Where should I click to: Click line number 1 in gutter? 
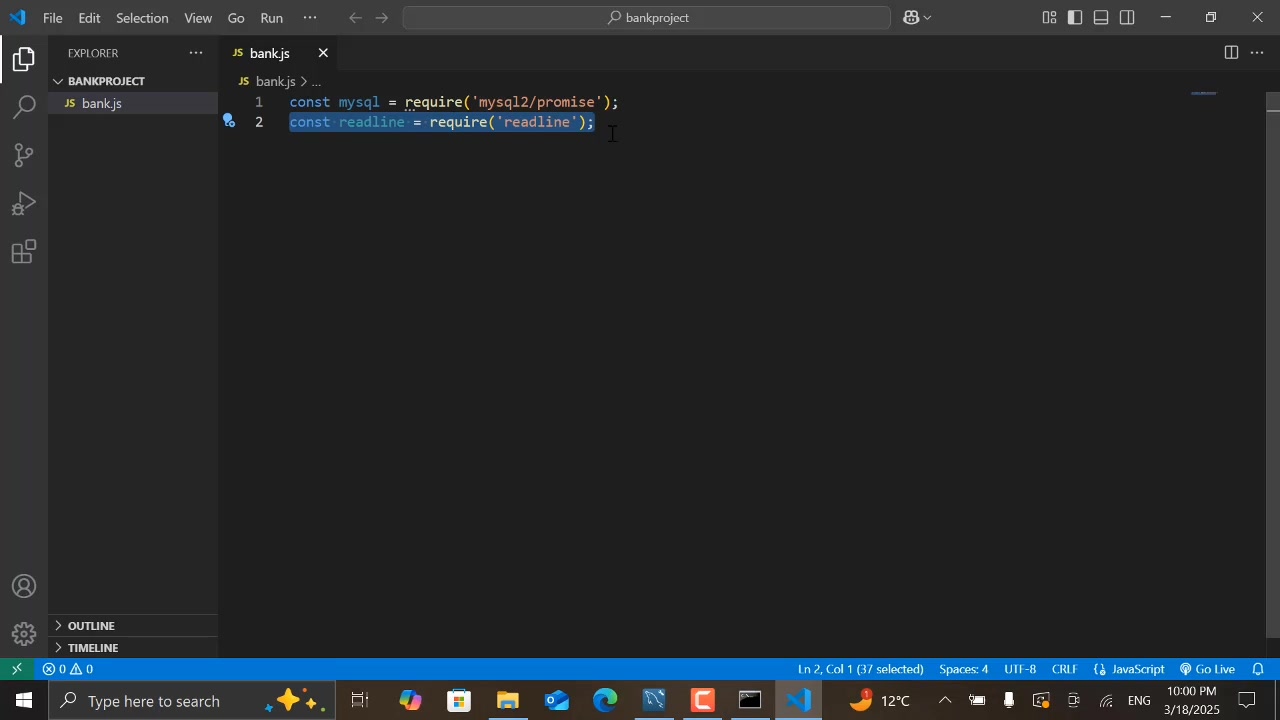click(258, 102)
